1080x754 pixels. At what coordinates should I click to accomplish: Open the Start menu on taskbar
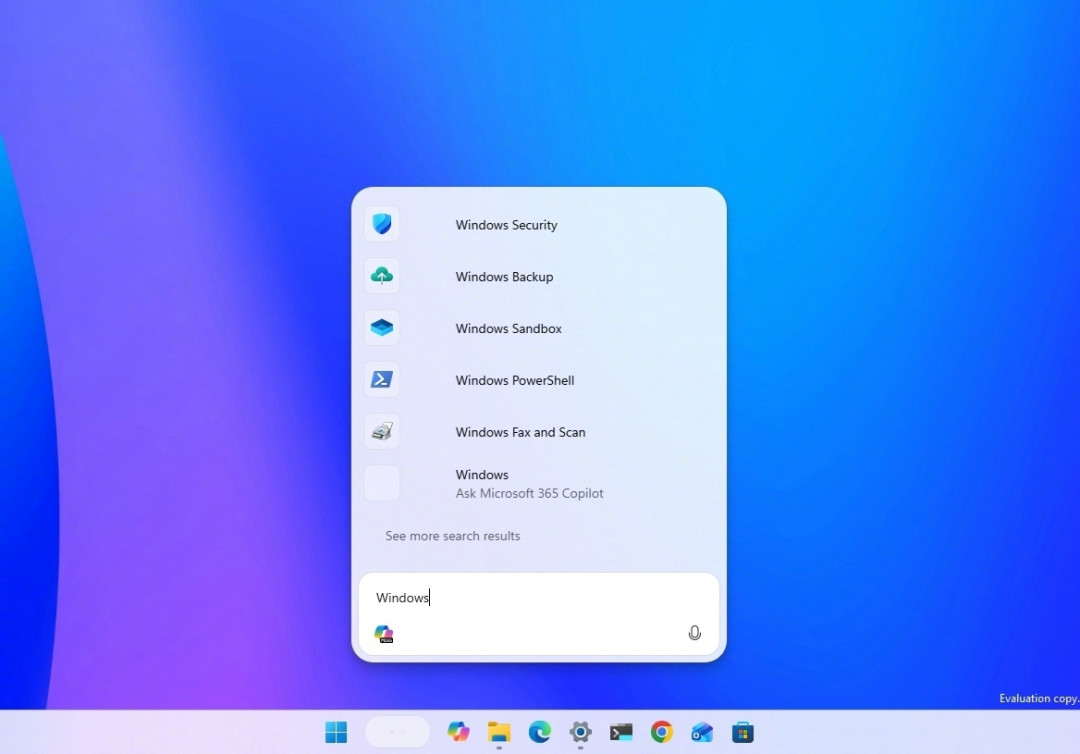pos(336,732)
